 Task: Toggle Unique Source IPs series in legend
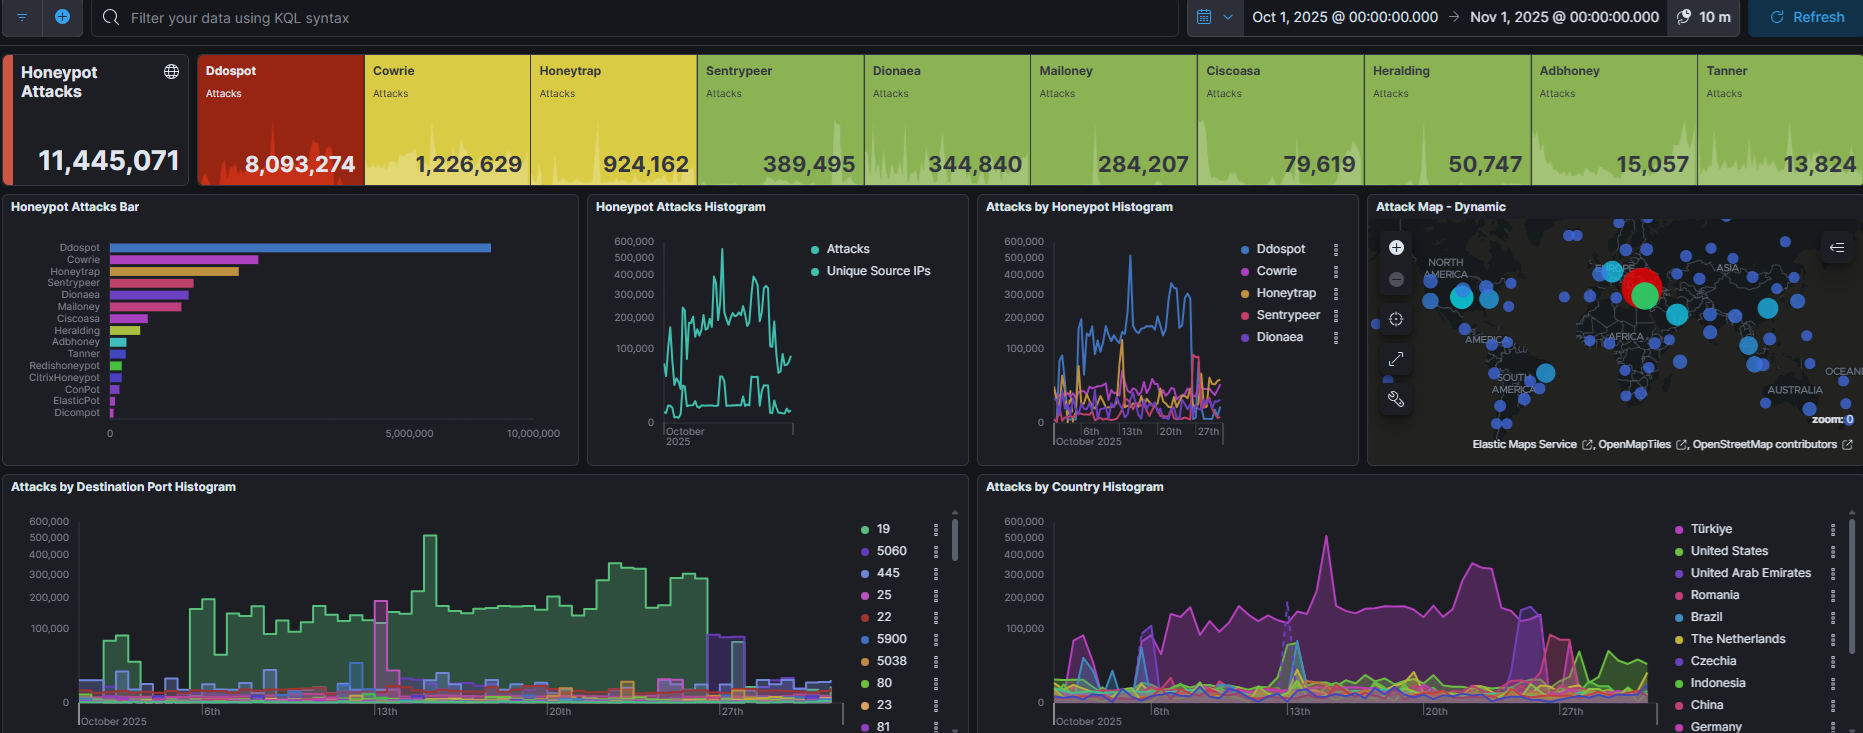(877, 271)
